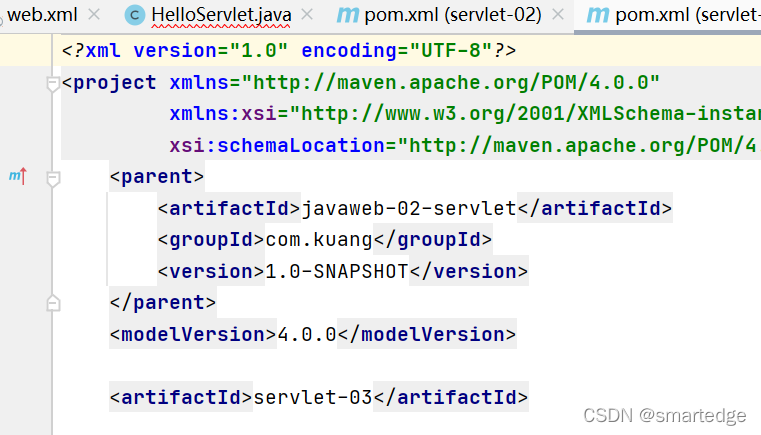Click Maven icon of pom.xml (servlet-02) tab
The width and height of the screenshot is (761, 435).
pyautogui.click(x=348, y=16)
